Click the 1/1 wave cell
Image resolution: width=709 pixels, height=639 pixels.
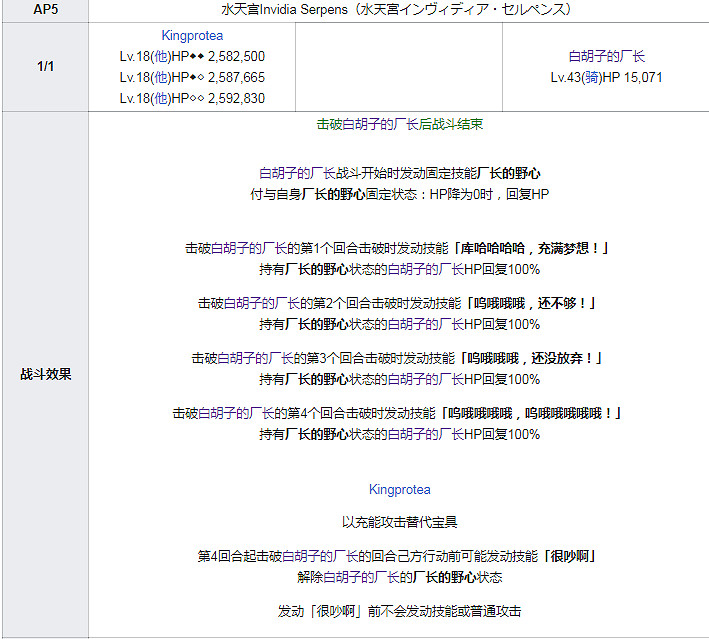coord(45,66)
